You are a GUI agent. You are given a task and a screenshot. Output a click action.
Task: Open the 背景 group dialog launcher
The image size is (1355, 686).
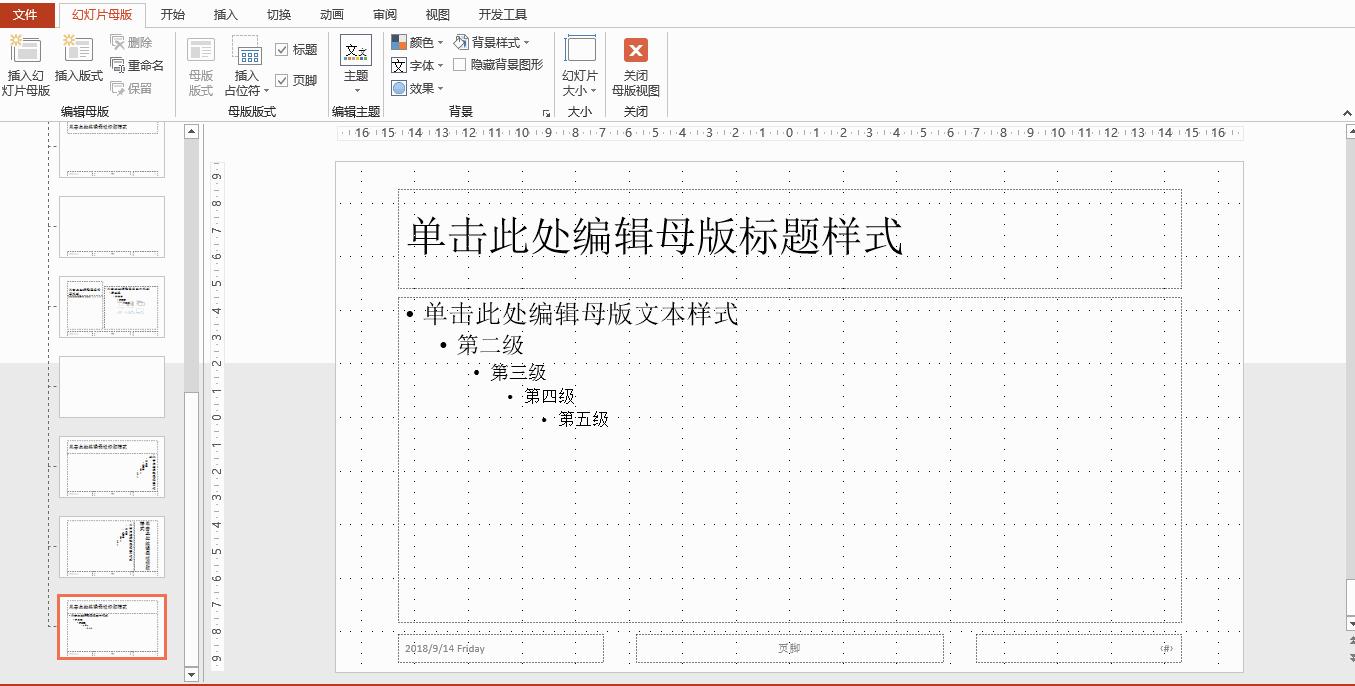tap(545, 111)
